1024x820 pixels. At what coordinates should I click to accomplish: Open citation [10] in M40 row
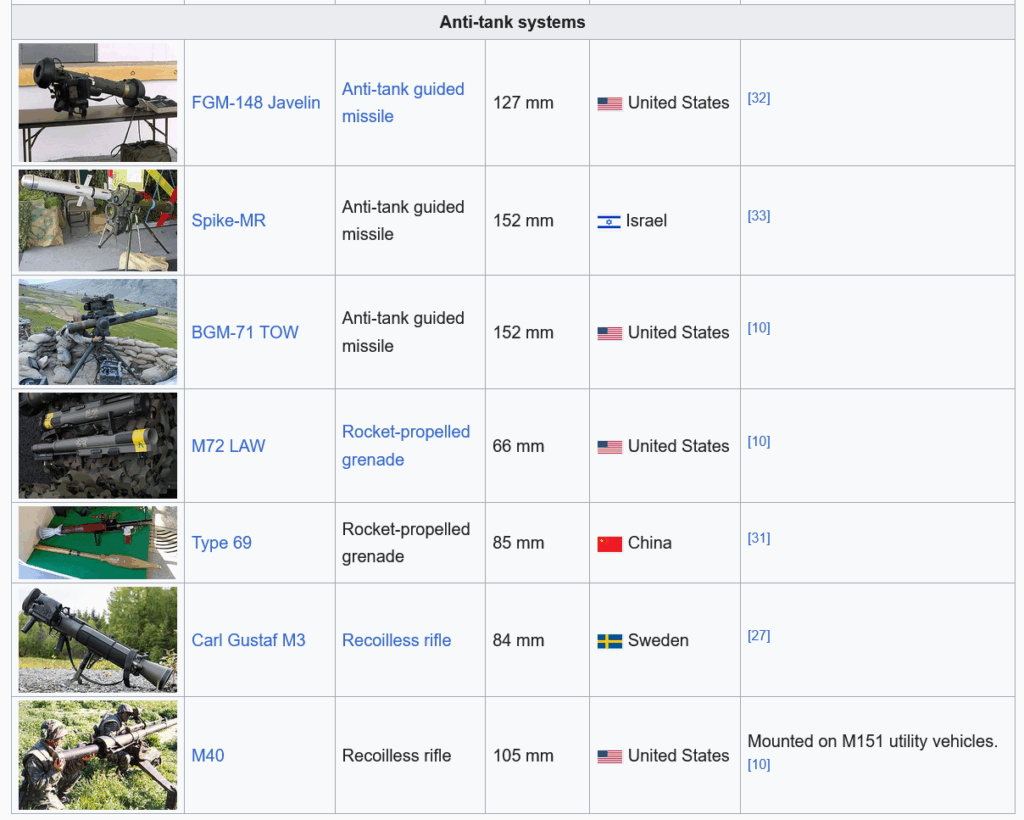click(x=759, y=765)
